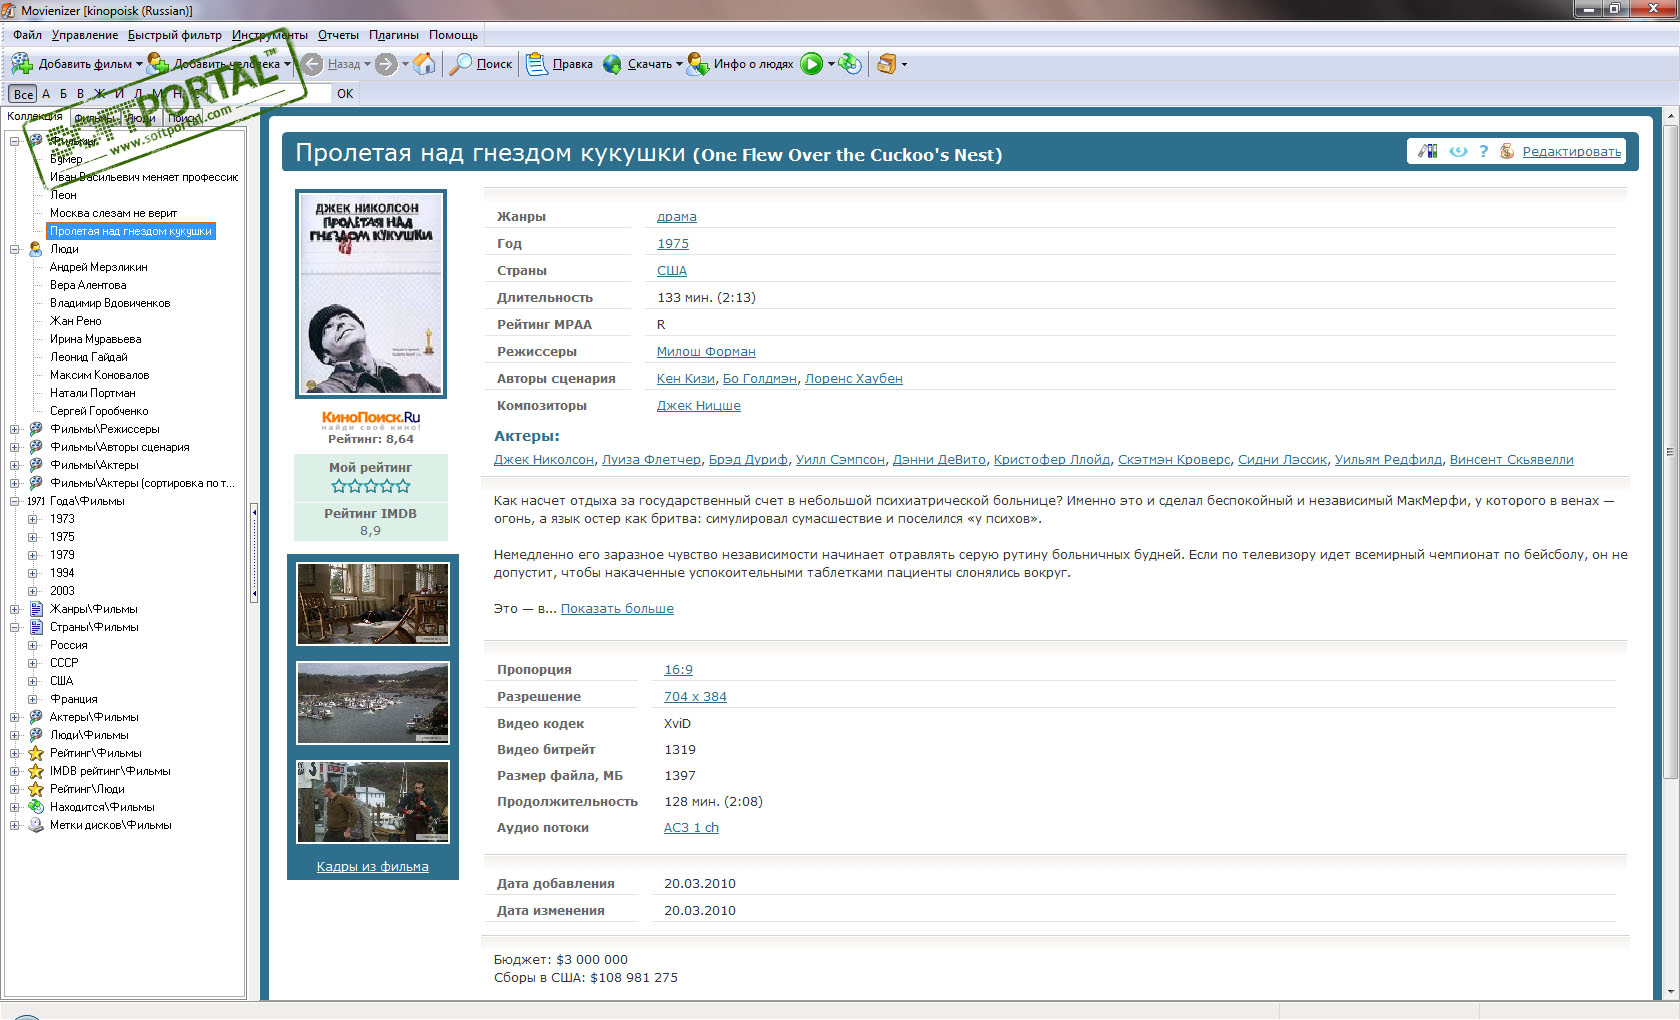Click the Показать больше link
The height and width of the screenshot is (1020, 1680).
pos(617,609)
